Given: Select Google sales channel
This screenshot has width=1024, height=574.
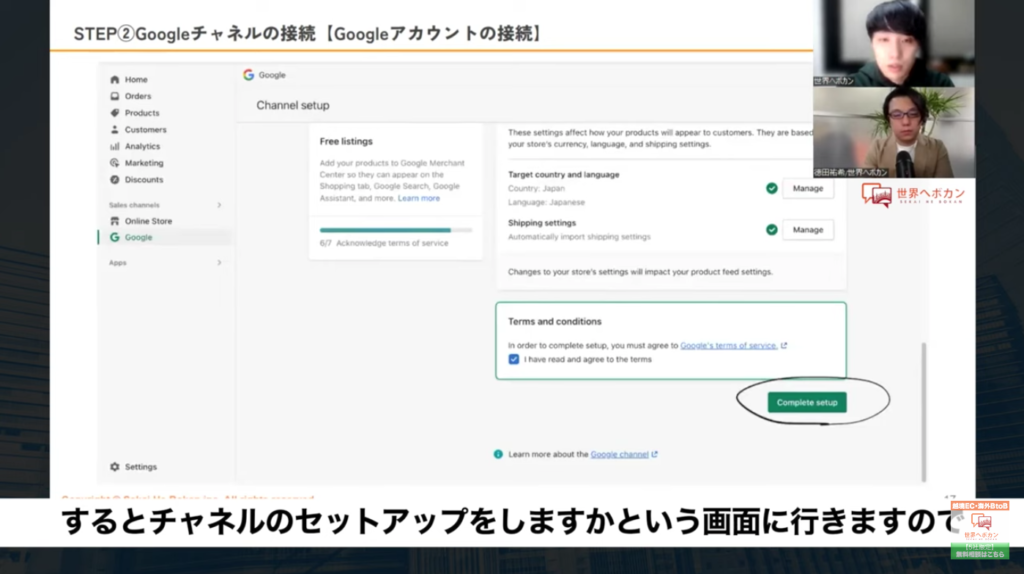Looking at the screenshot, I should point(138,237).
